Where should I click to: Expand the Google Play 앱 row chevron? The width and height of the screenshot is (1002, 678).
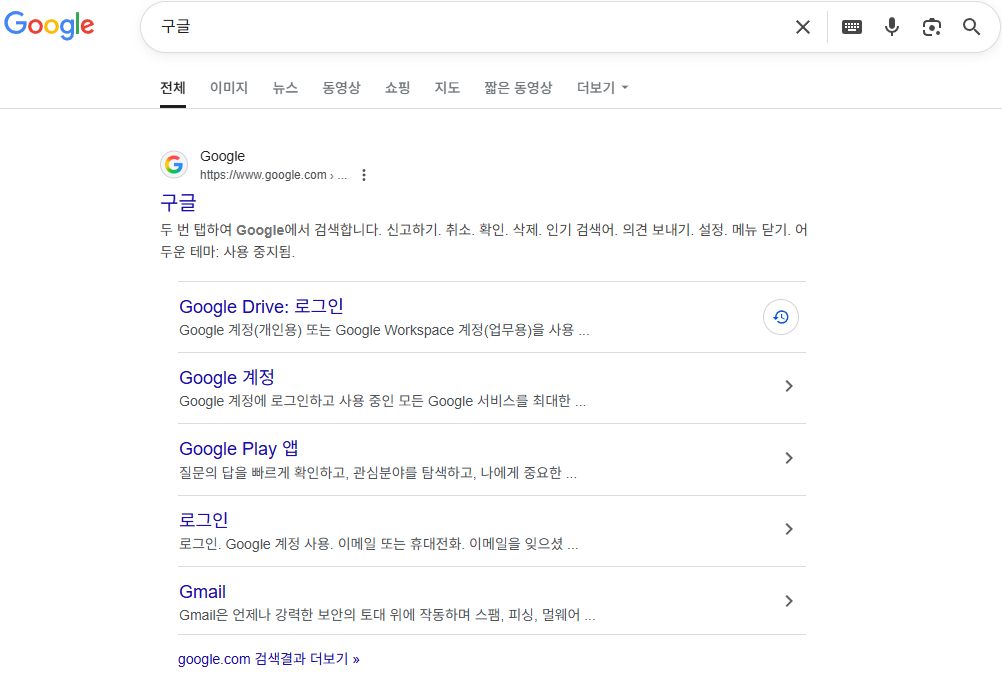(x=789, y=458)
